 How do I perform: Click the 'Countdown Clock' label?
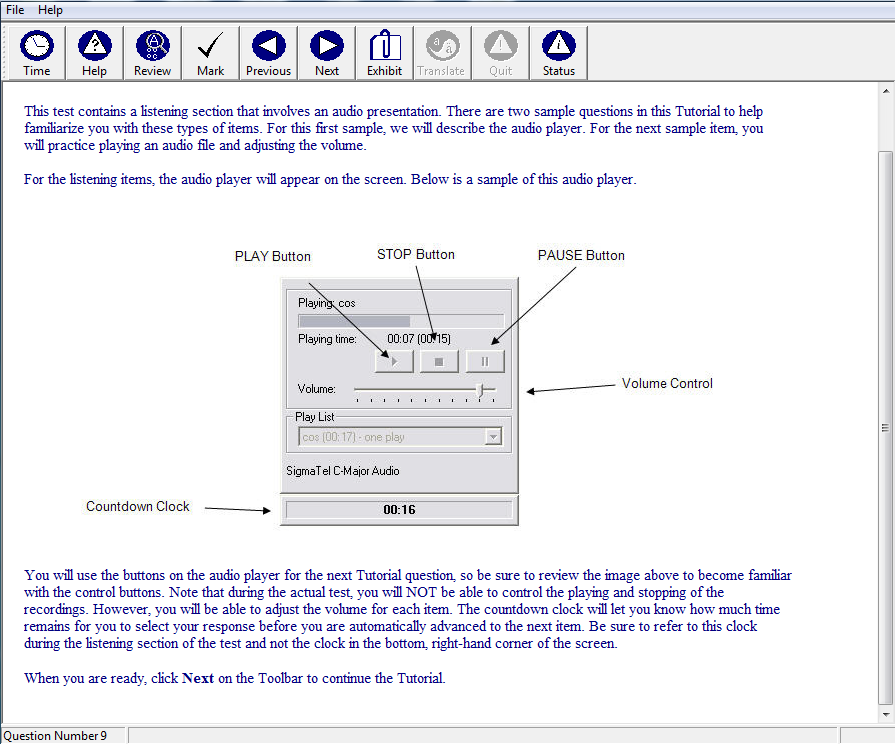(x=138, y=506)
